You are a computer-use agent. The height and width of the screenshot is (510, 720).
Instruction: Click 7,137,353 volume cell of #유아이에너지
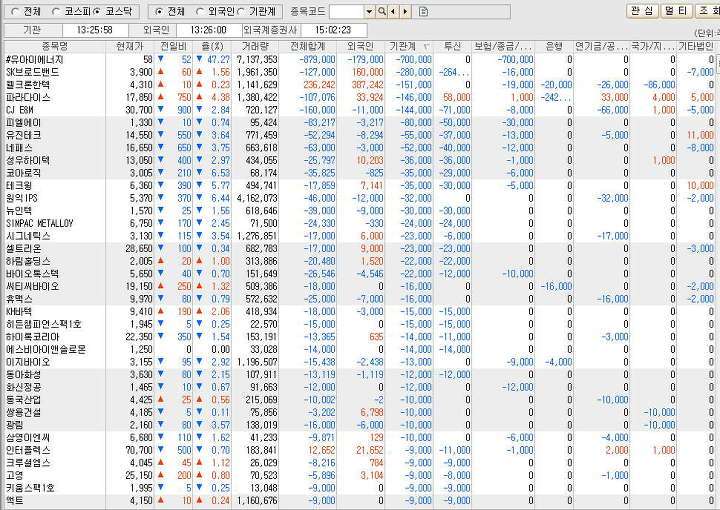pyautogui.click(x=257, y=60)
